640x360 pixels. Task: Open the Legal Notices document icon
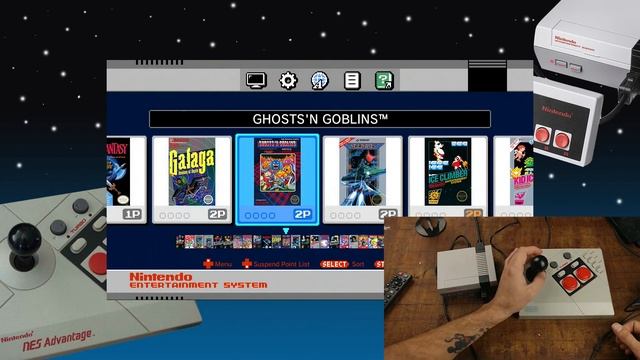pos(352,80)
